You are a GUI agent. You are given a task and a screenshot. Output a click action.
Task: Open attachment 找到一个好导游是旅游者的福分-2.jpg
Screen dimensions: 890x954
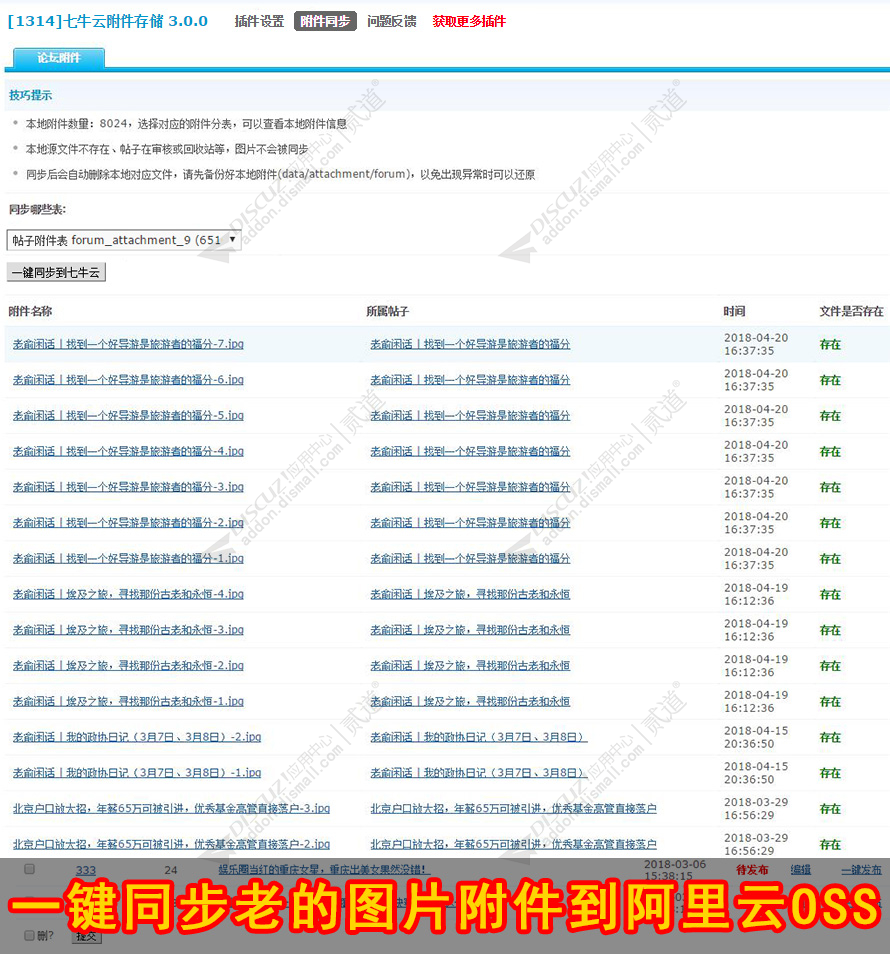(128, 523)
